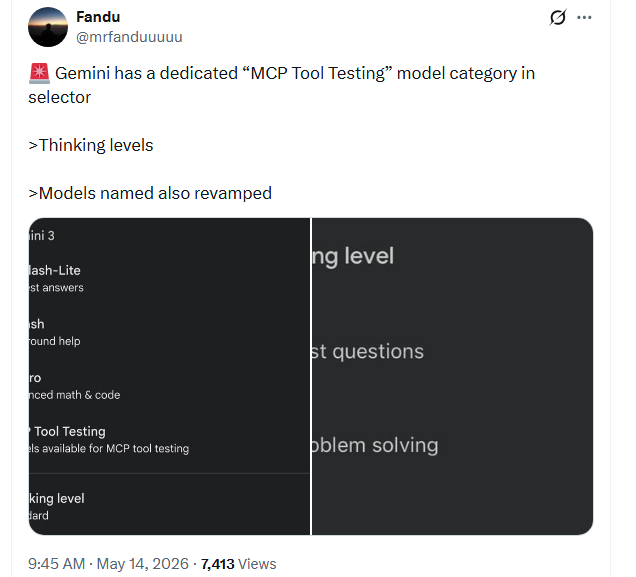Choose the 'problem solving' thinking option
The width and height of the screenshot is (636, 577).
point(375,446)
